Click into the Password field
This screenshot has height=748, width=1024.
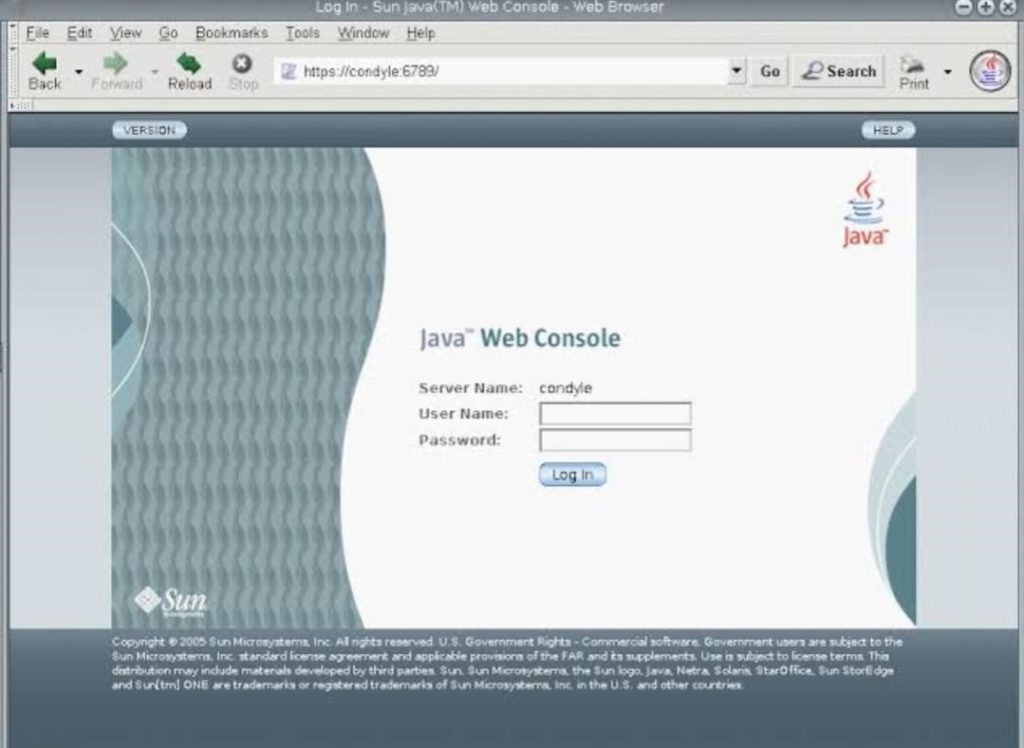pyautogui.click(x=615, y=440)
